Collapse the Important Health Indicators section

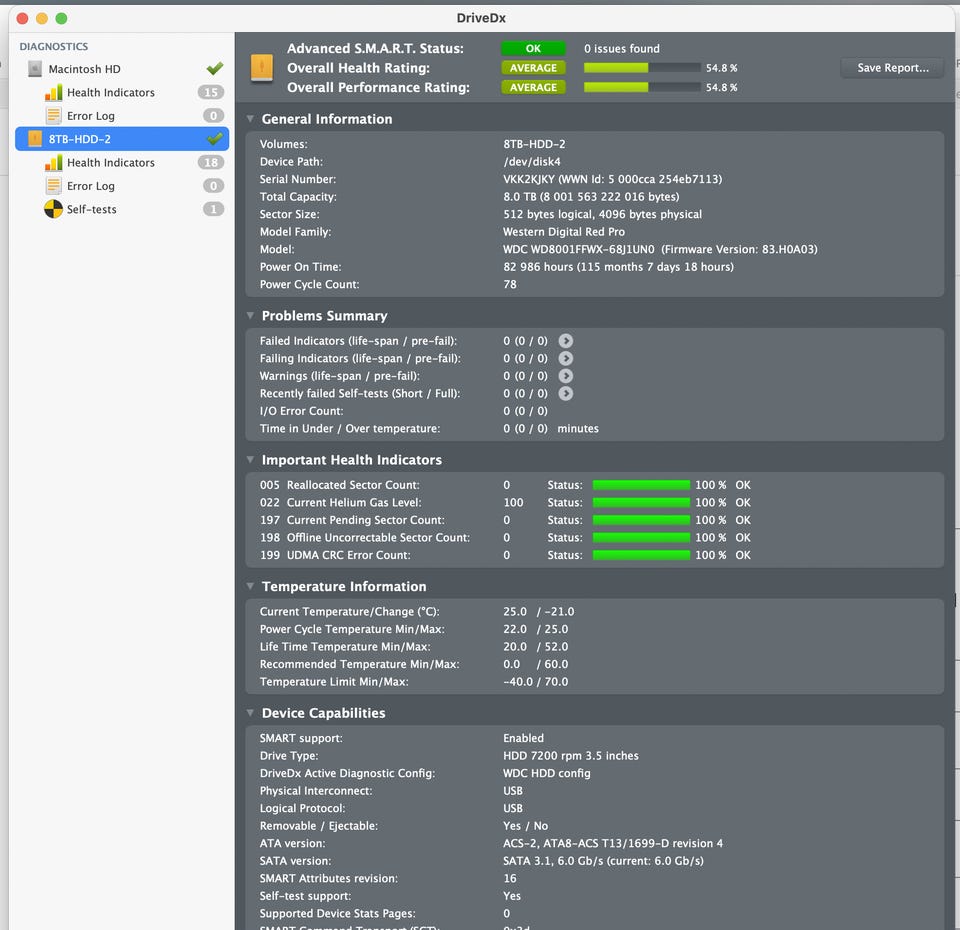coord(250,459)
